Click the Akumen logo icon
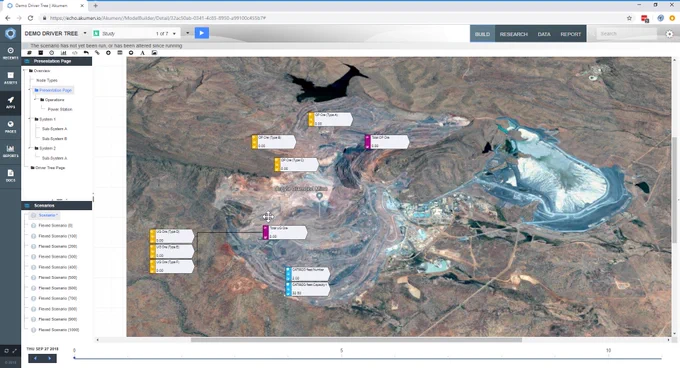Screen dimensions: 680x368 point(10,33)
